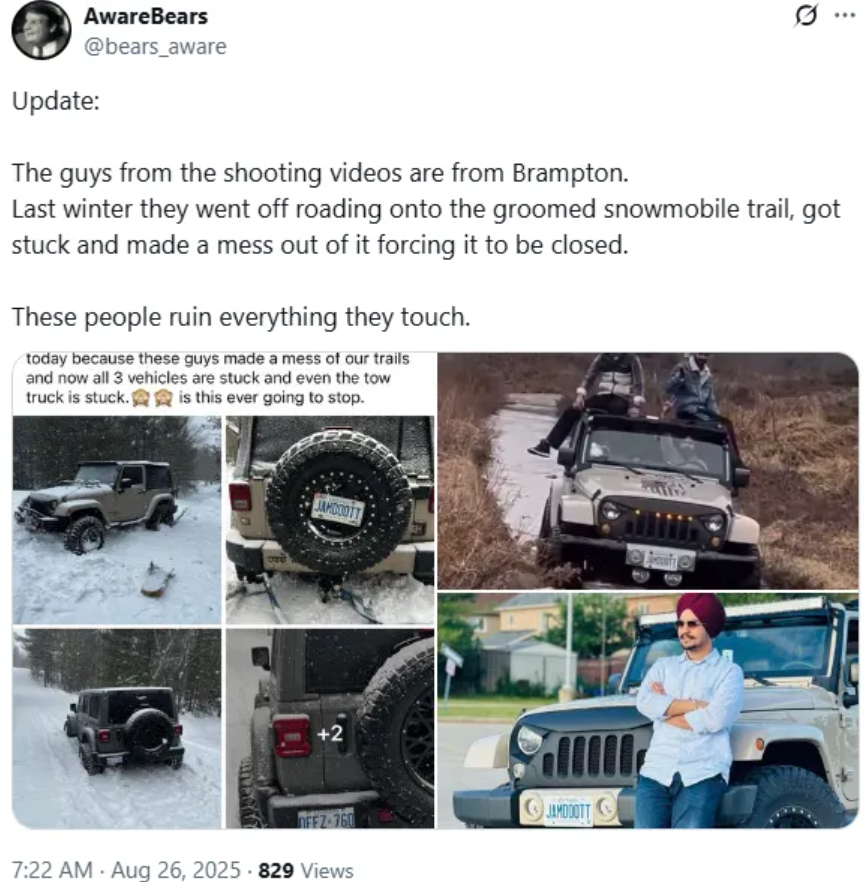
Task: Open the Grok slashed-circle icon
Action: (802, 17)
